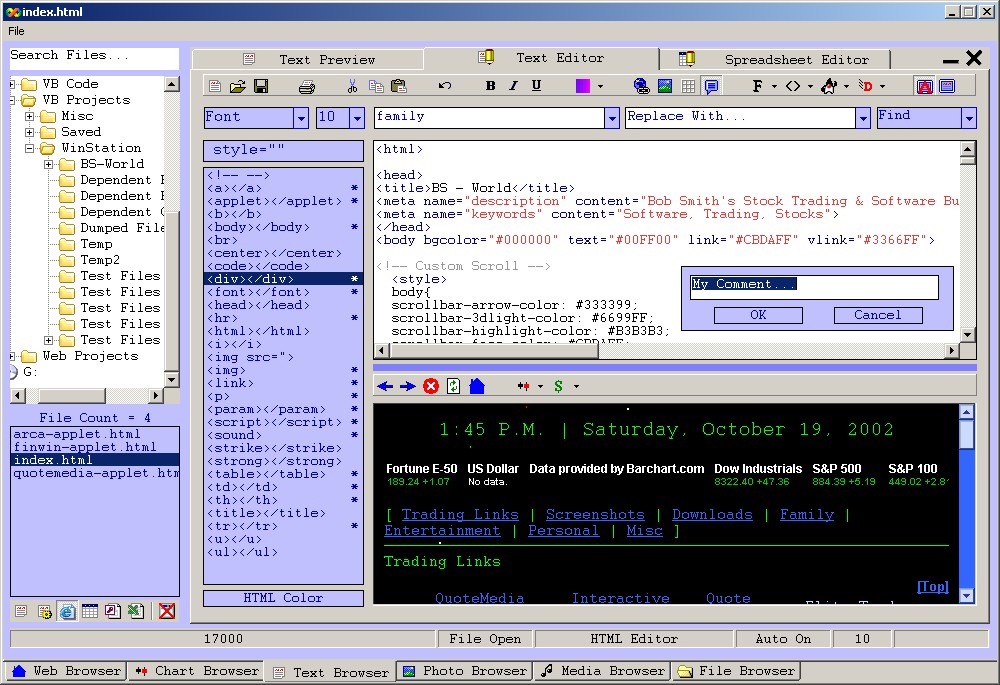Click the Screenshots link in preview
This screenshot has width=1000, height=685.
[595, 515]
